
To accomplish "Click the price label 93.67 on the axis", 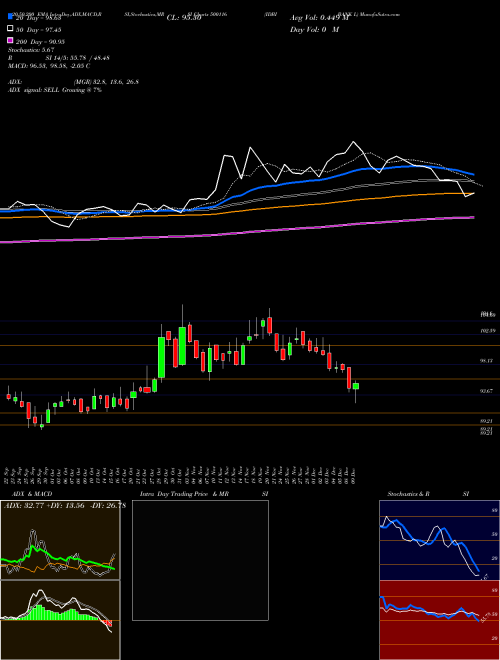I will click(487, 391).
